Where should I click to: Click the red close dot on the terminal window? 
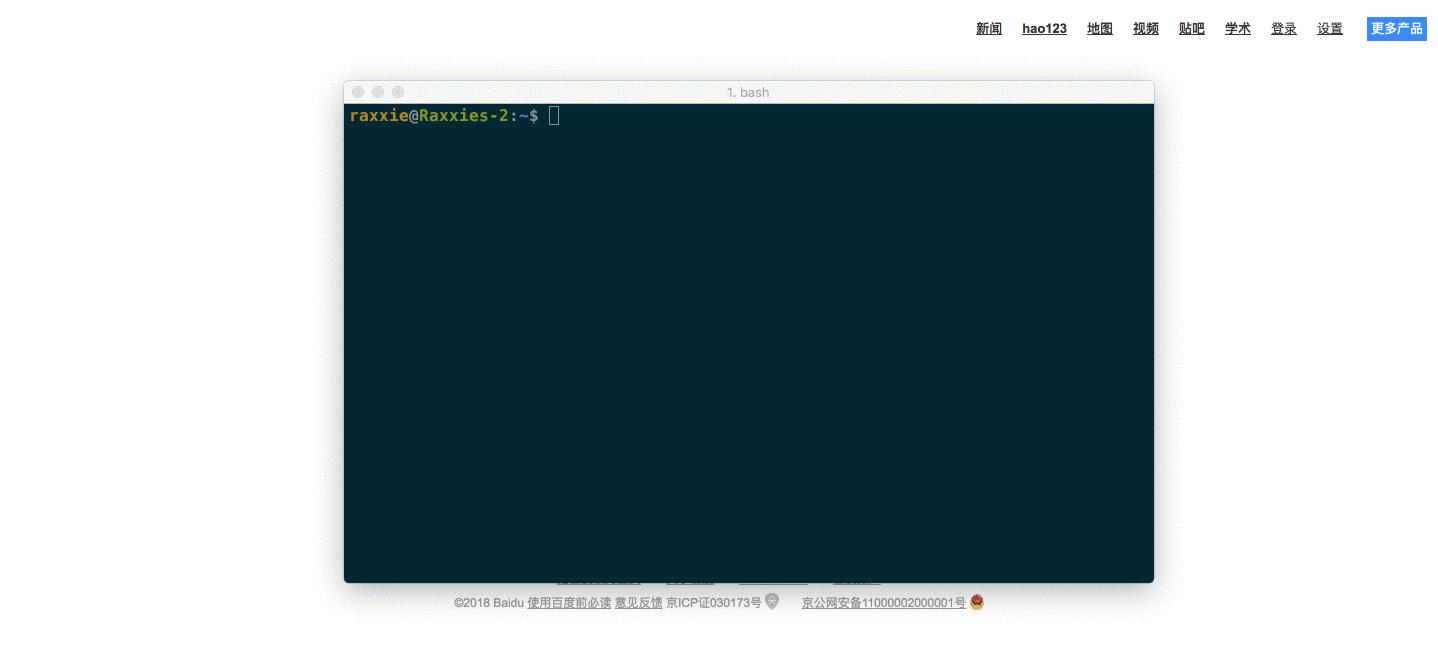coord(357,91)
